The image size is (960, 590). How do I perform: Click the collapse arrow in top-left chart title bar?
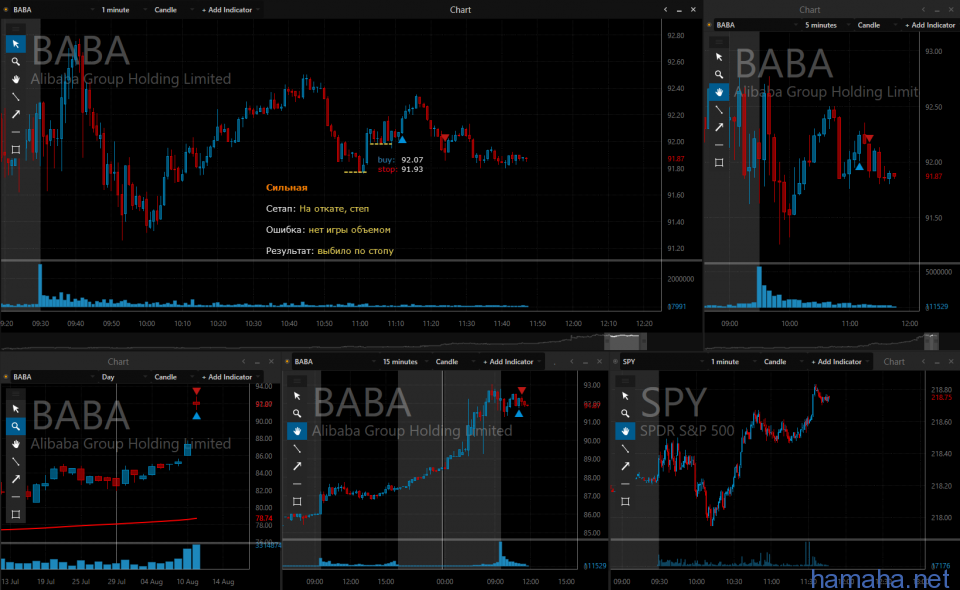click(x=665, y=9)
